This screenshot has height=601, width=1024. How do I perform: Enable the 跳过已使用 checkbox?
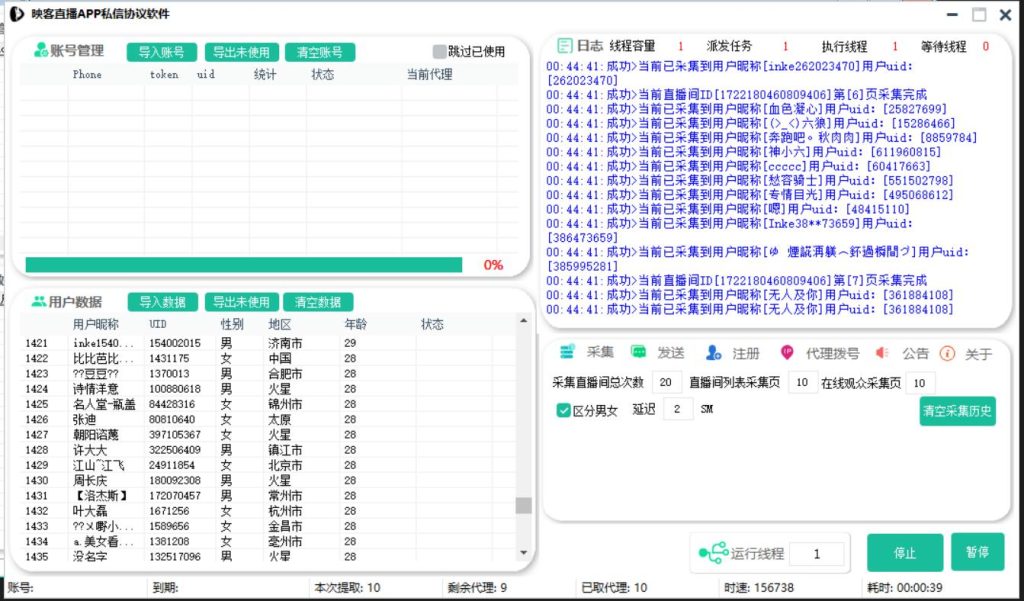[439, 52]
